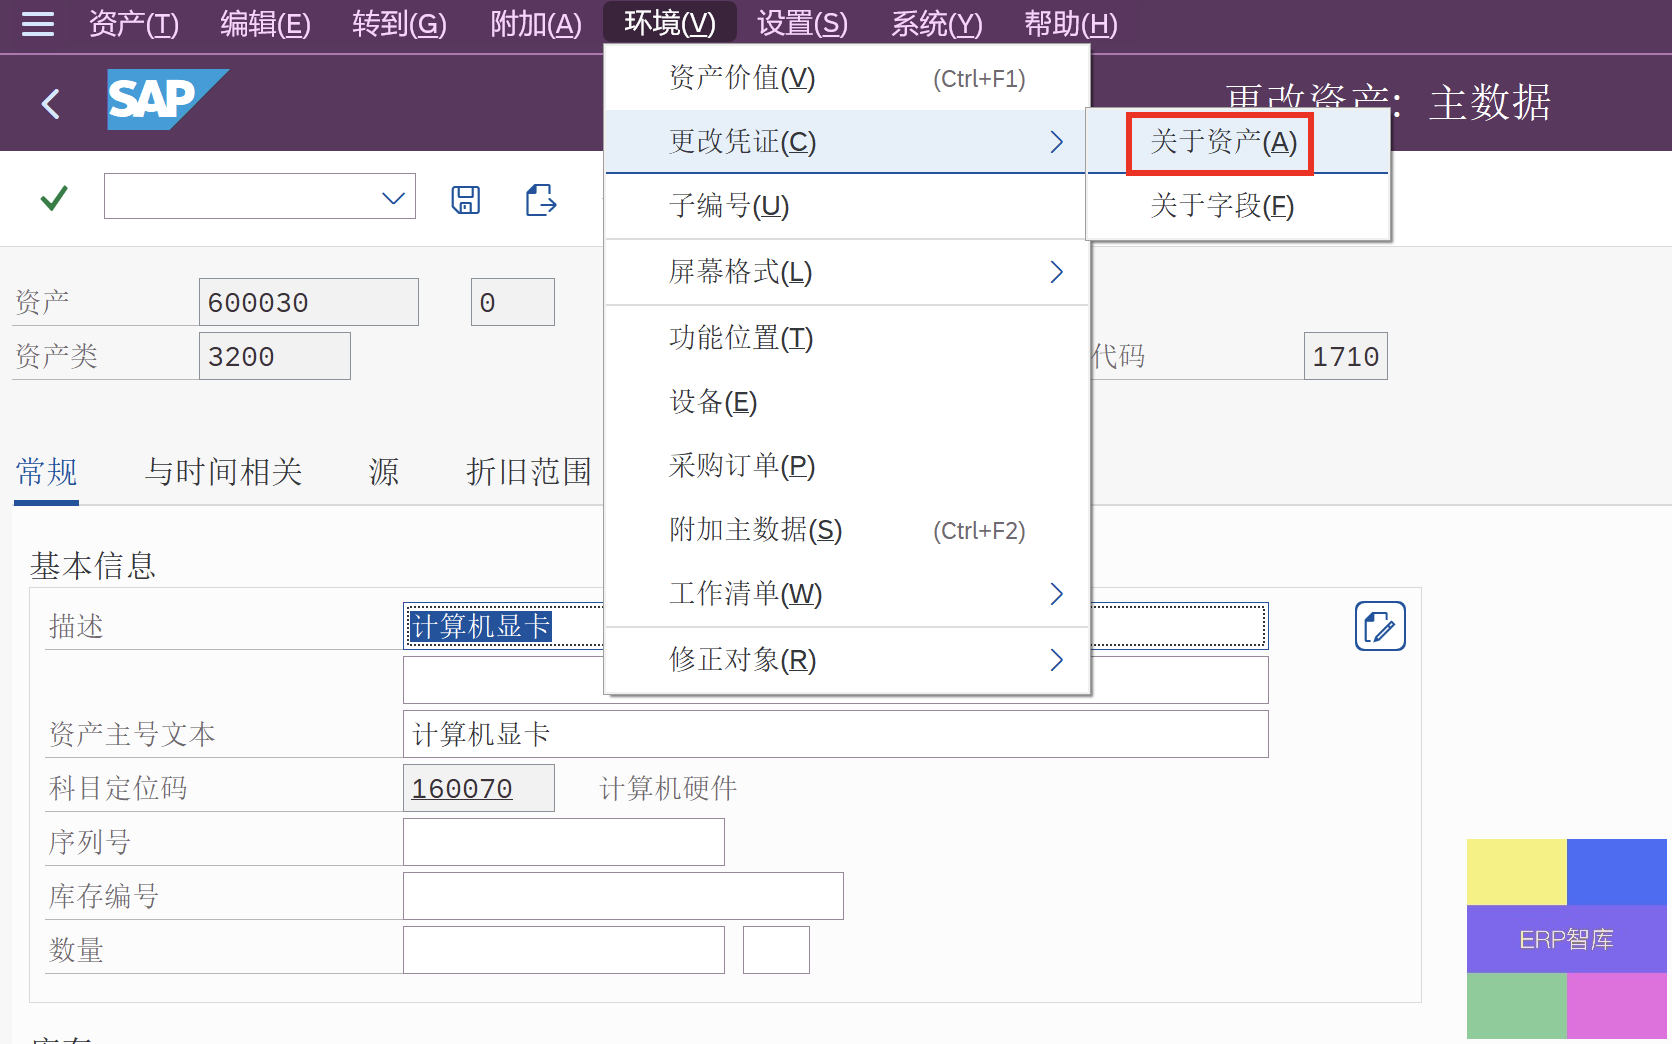Open the command field dropdown
The image size is (1672, 1044).
coord(393,198)
